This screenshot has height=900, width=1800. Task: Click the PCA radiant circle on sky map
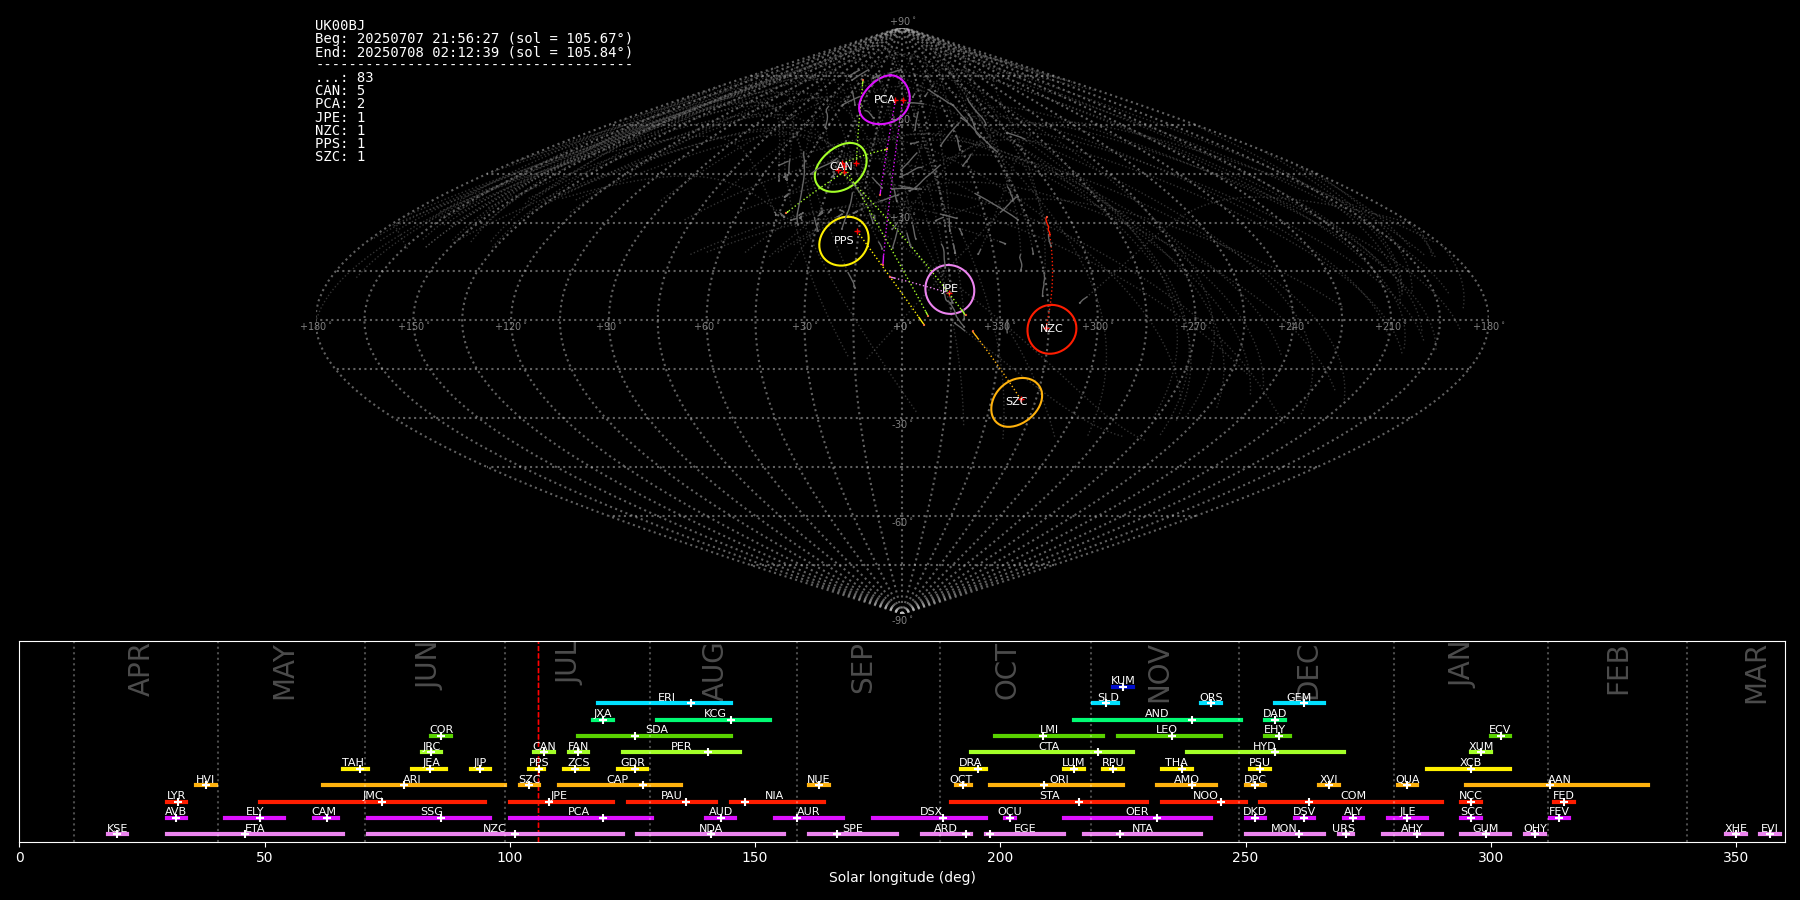coord(884,100)
